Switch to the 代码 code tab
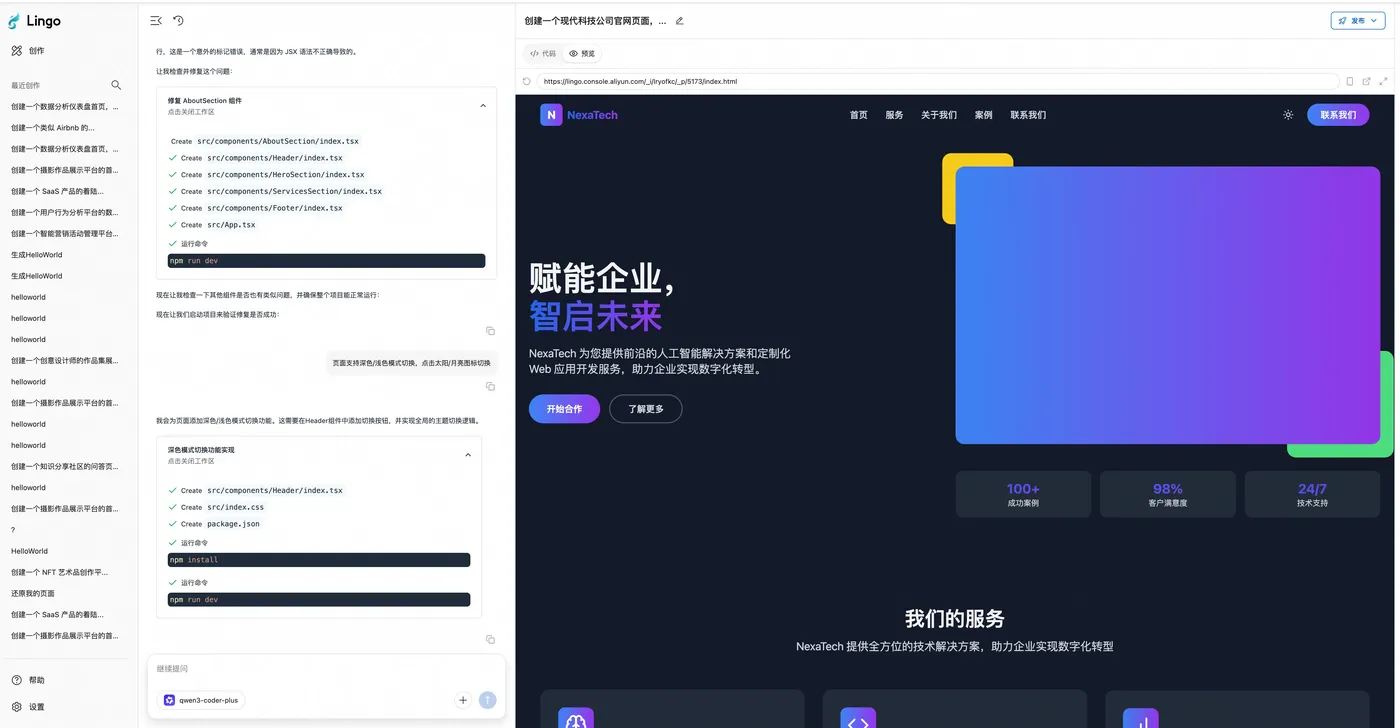This screenshot has height=728, width=1400. [x=543, y=54]
